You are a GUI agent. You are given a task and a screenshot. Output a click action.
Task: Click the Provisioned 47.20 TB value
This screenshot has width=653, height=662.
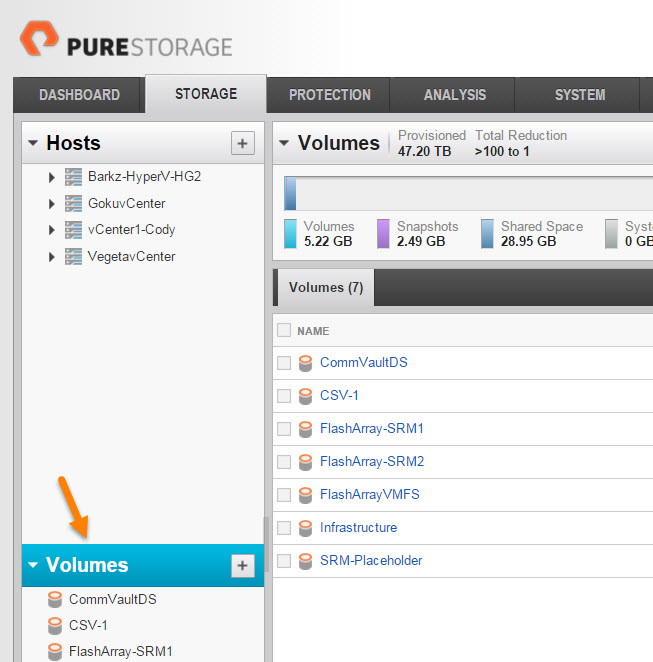pyautogui.click(x=425, y=151)
